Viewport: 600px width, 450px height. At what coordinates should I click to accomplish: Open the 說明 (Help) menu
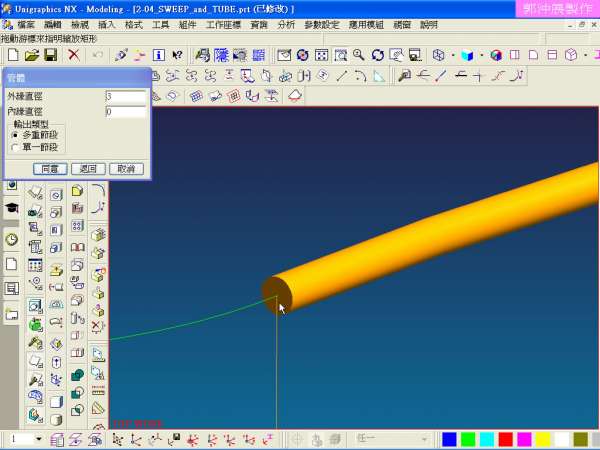pos(429,25)
